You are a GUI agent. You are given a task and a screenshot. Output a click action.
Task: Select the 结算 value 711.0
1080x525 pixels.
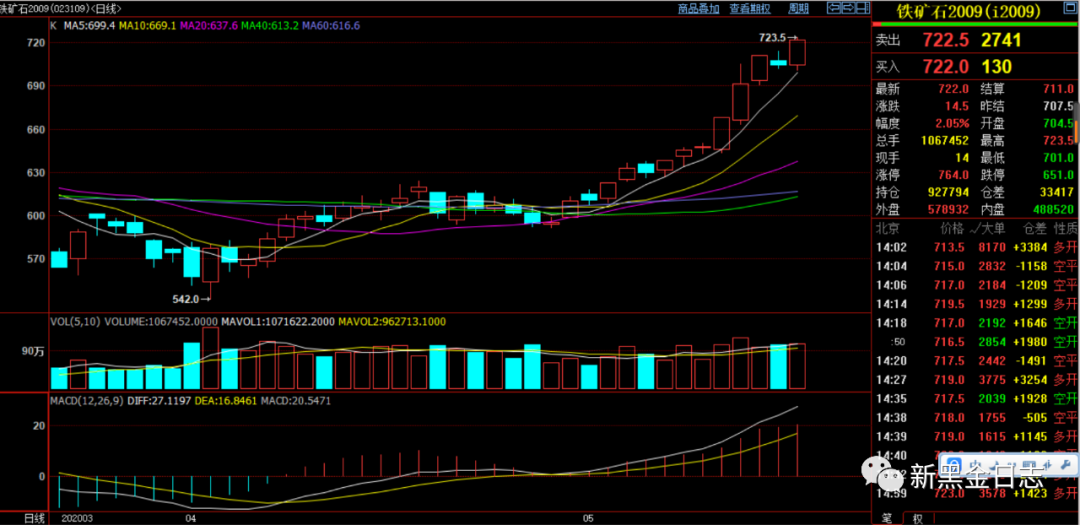pyautogui.click(x=1060, y=90)
